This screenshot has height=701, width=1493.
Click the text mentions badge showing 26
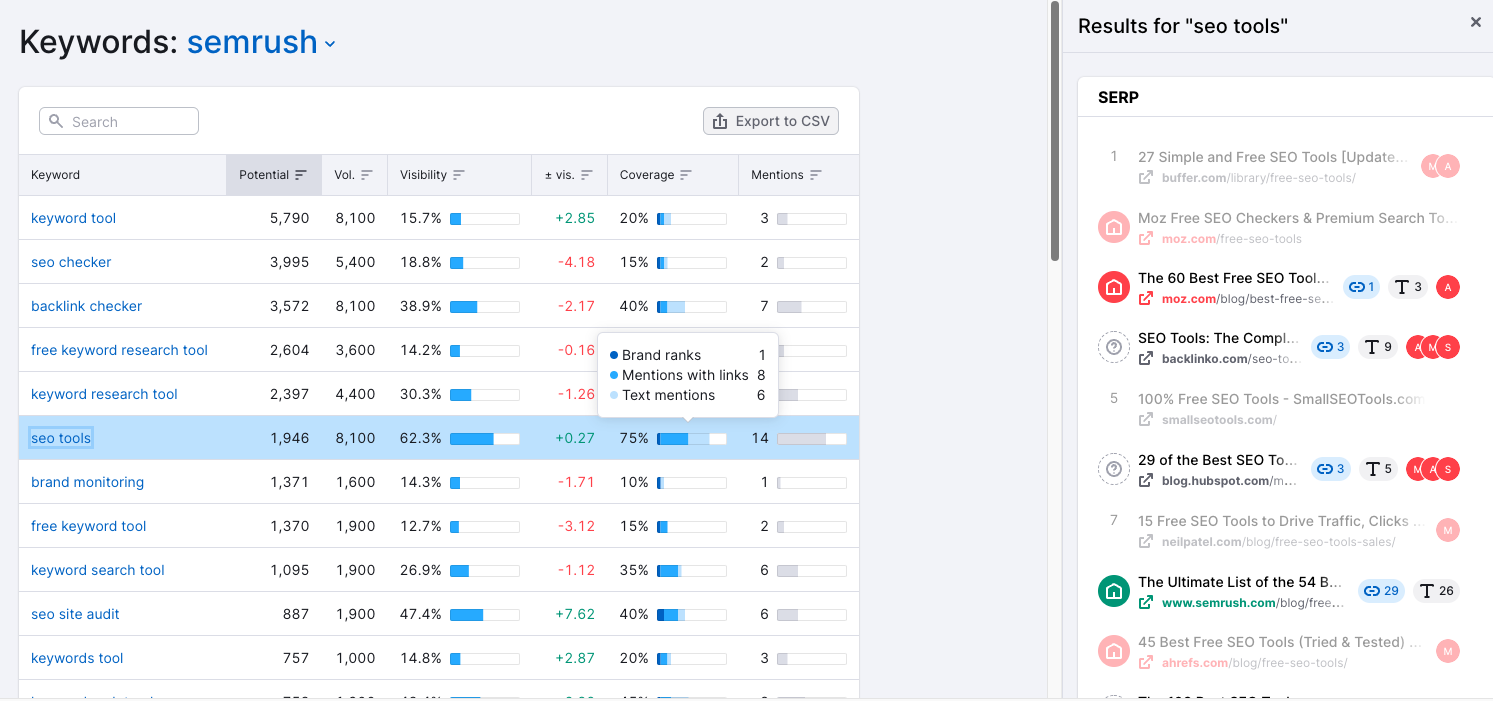[x=1437, y=591]
